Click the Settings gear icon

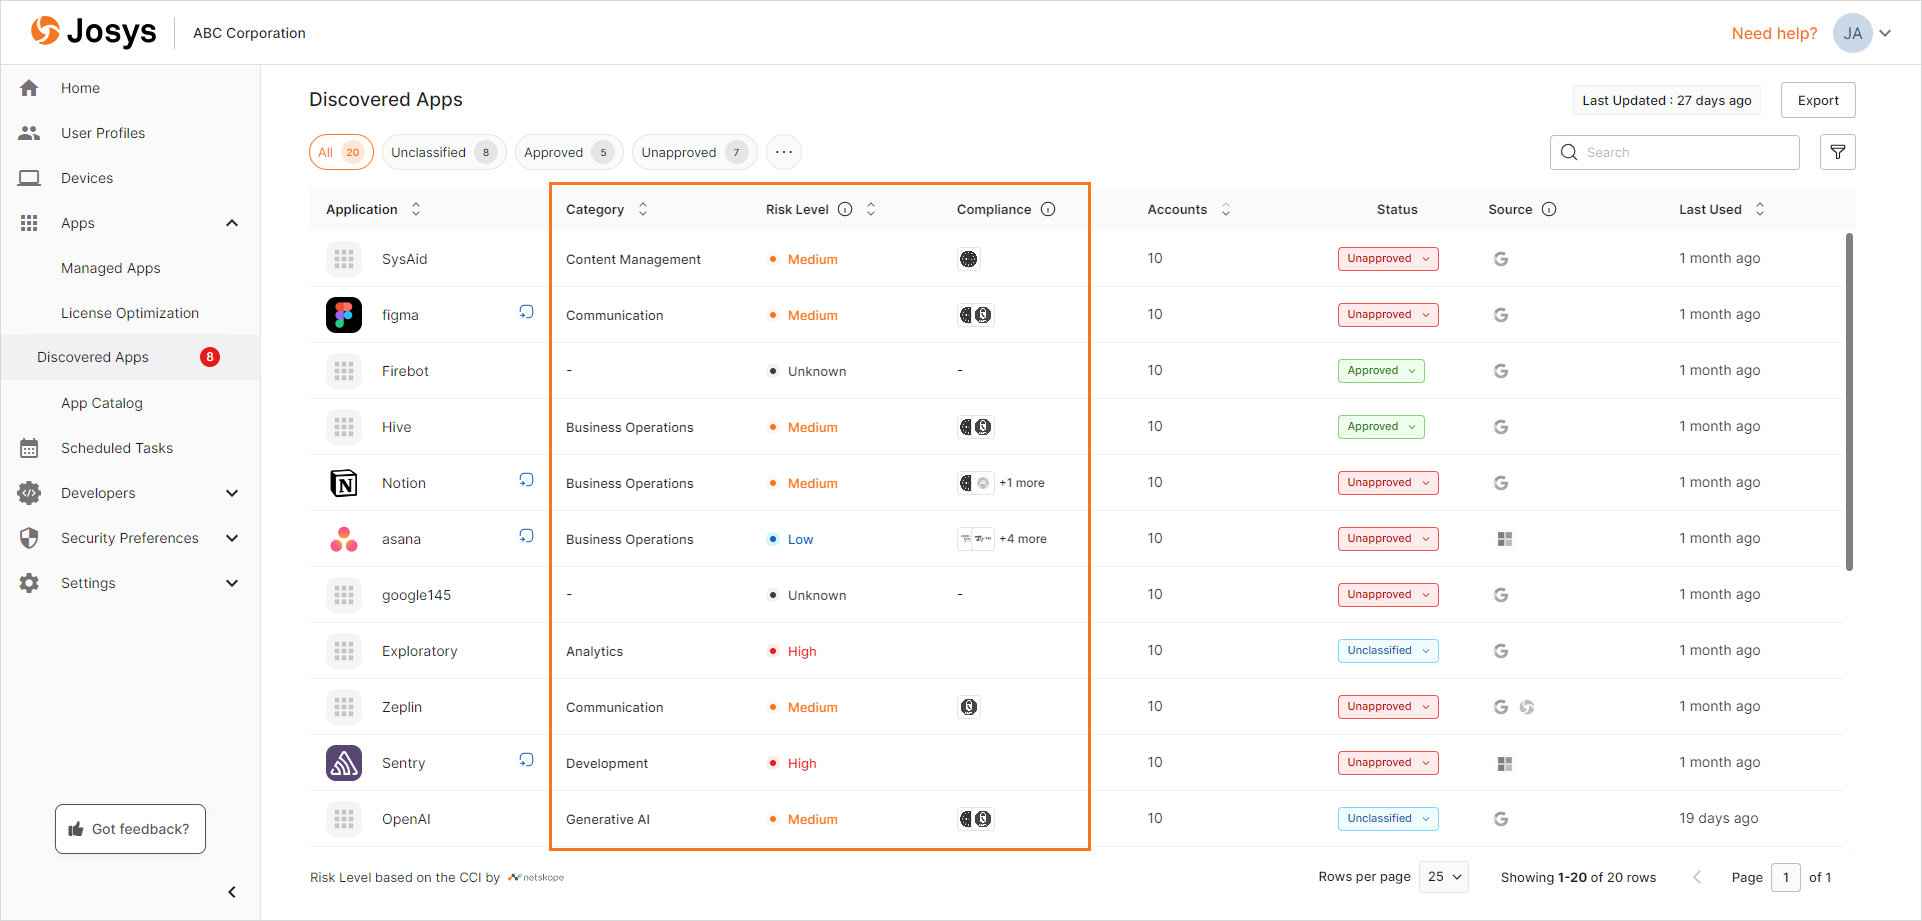29,583
